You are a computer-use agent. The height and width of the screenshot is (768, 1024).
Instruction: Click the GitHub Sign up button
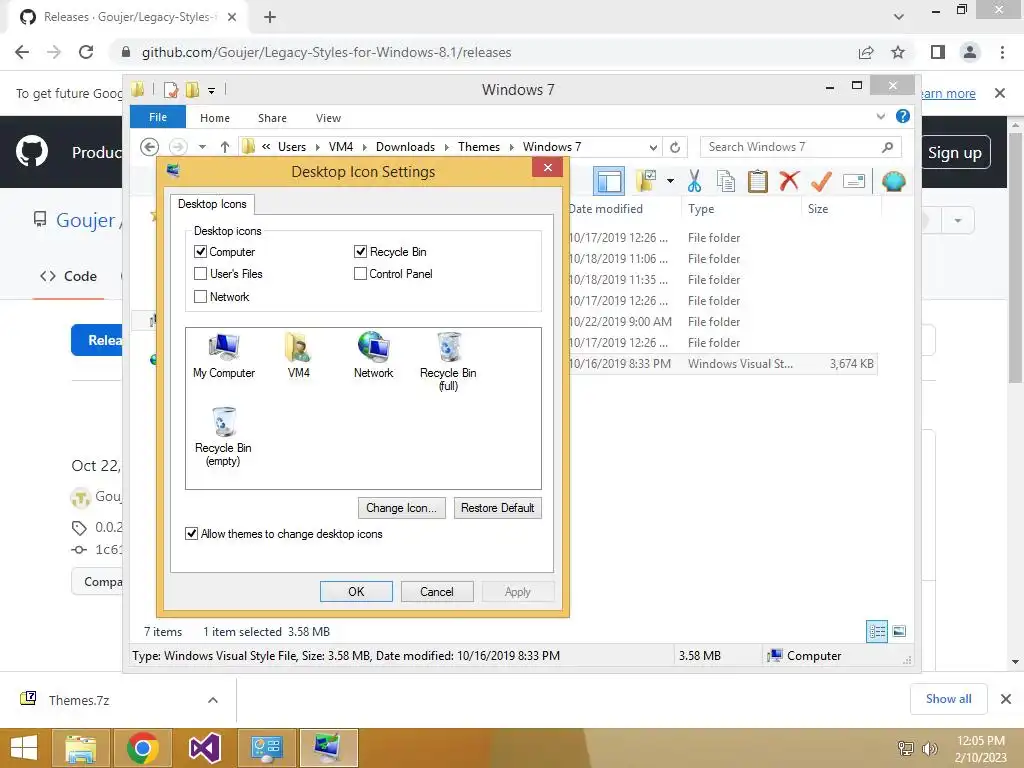pos(955,152)
